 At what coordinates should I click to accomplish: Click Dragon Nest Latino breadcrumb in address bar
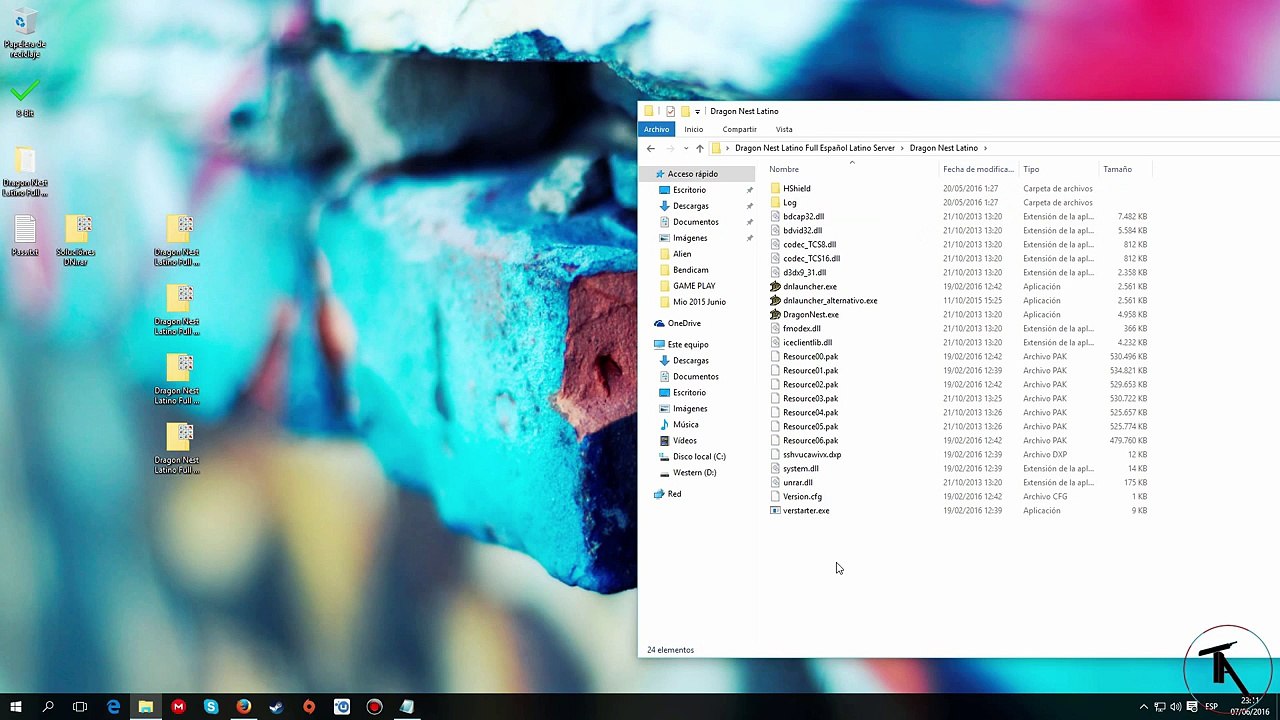pos(944,148)
